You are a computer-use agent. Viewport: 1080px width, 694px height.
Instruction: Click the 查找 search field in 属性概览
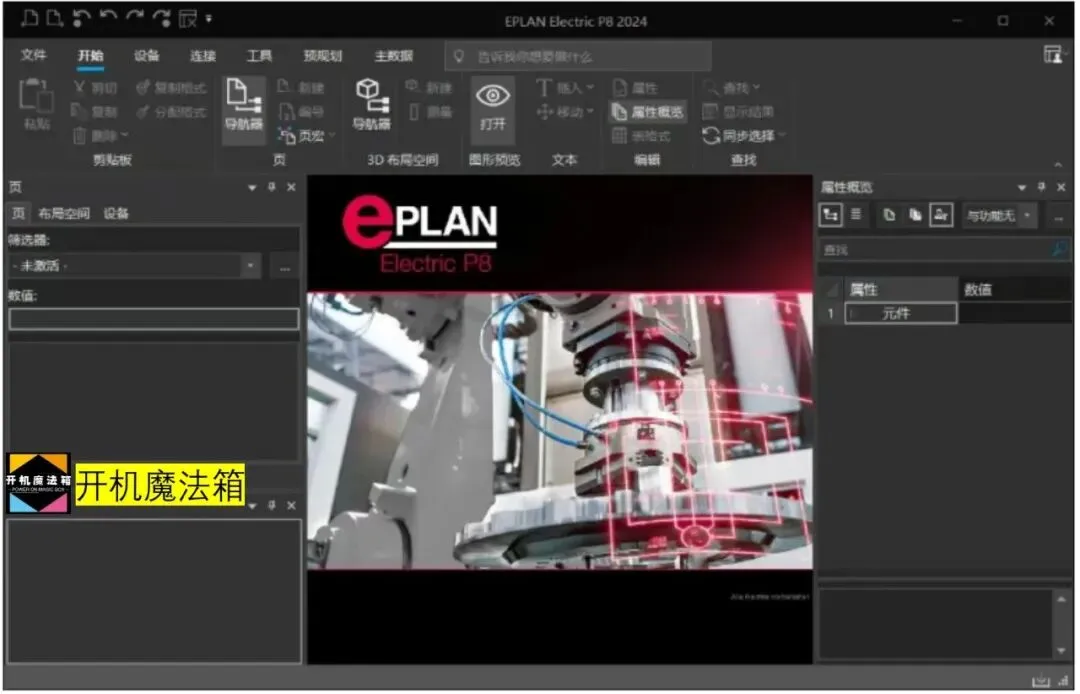coord(945,250)
